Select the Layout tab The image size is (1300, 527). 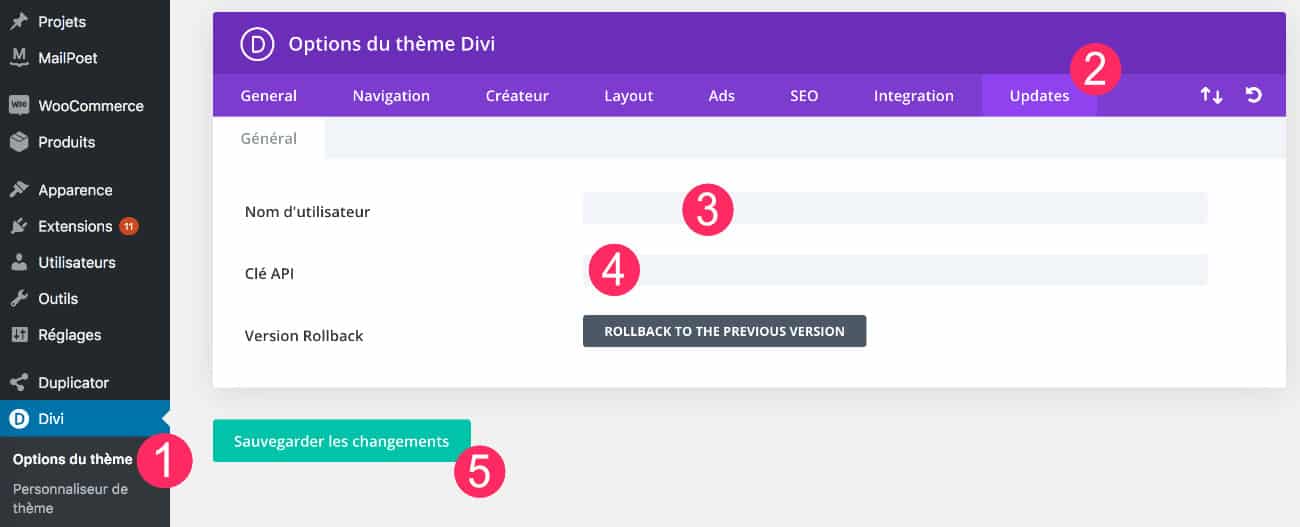pyautogui.click(x=628, y=96)
